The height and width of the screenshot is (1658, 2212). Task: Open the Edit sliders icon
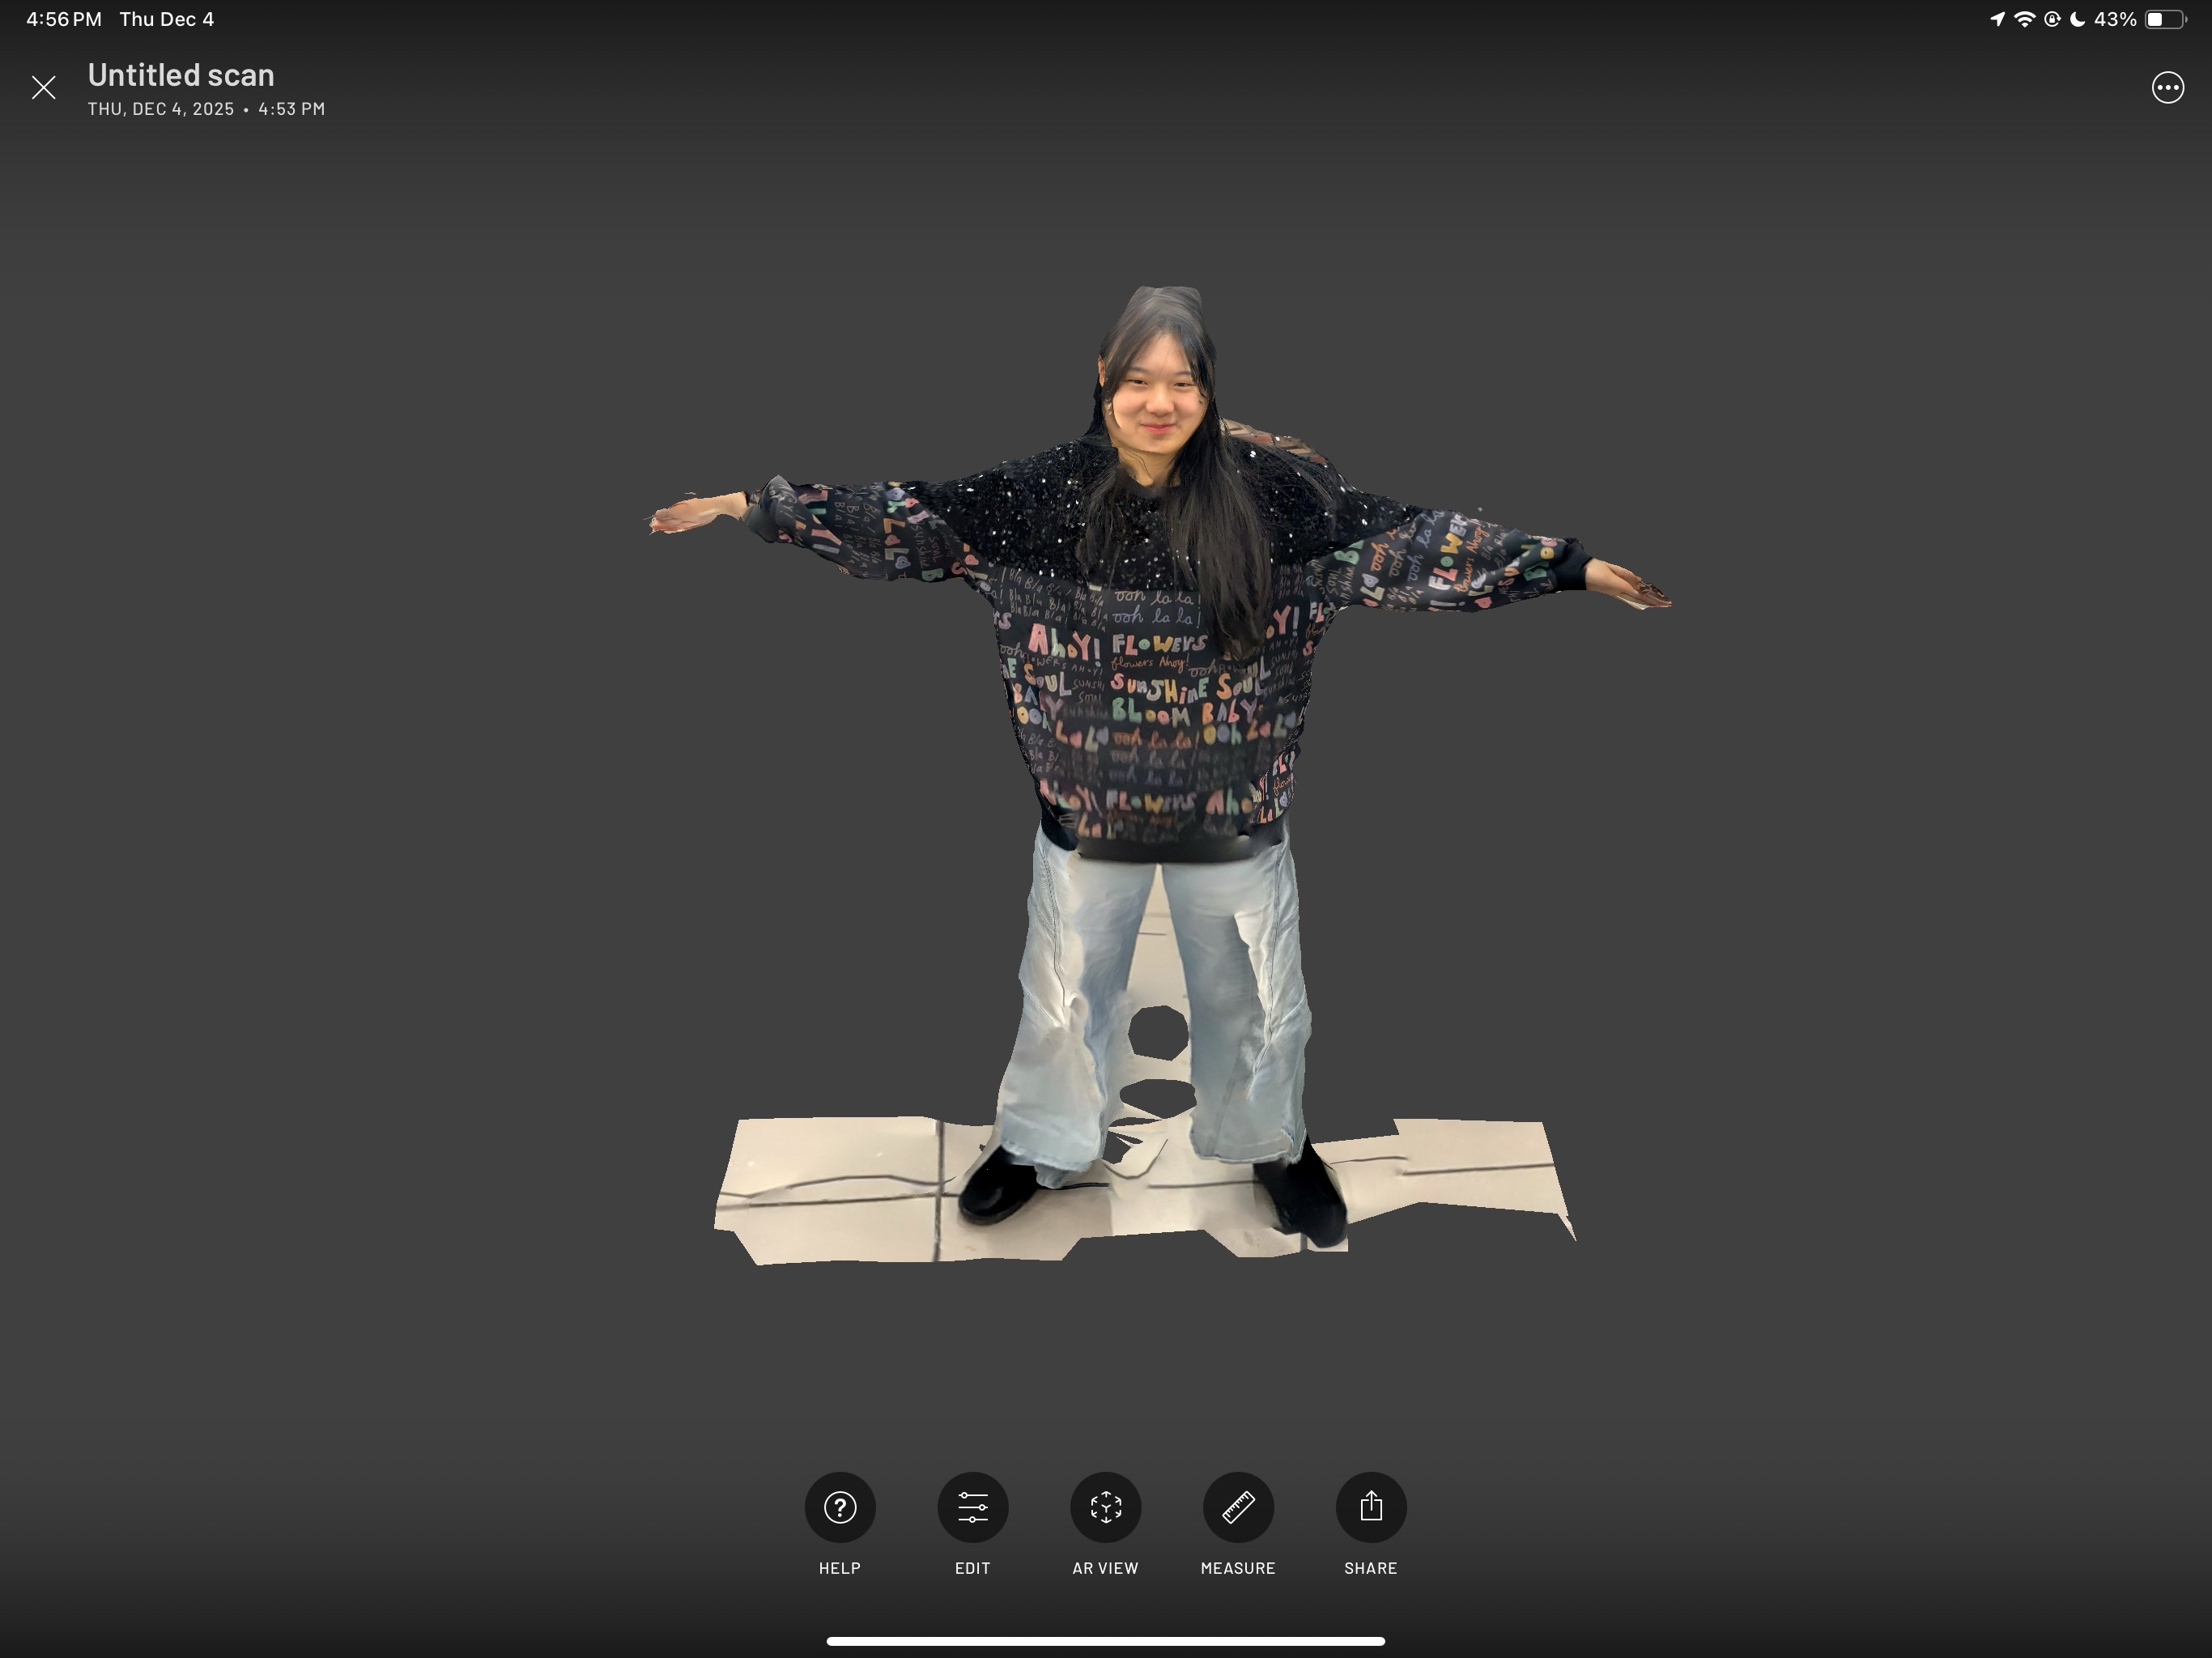[972, 1506]
